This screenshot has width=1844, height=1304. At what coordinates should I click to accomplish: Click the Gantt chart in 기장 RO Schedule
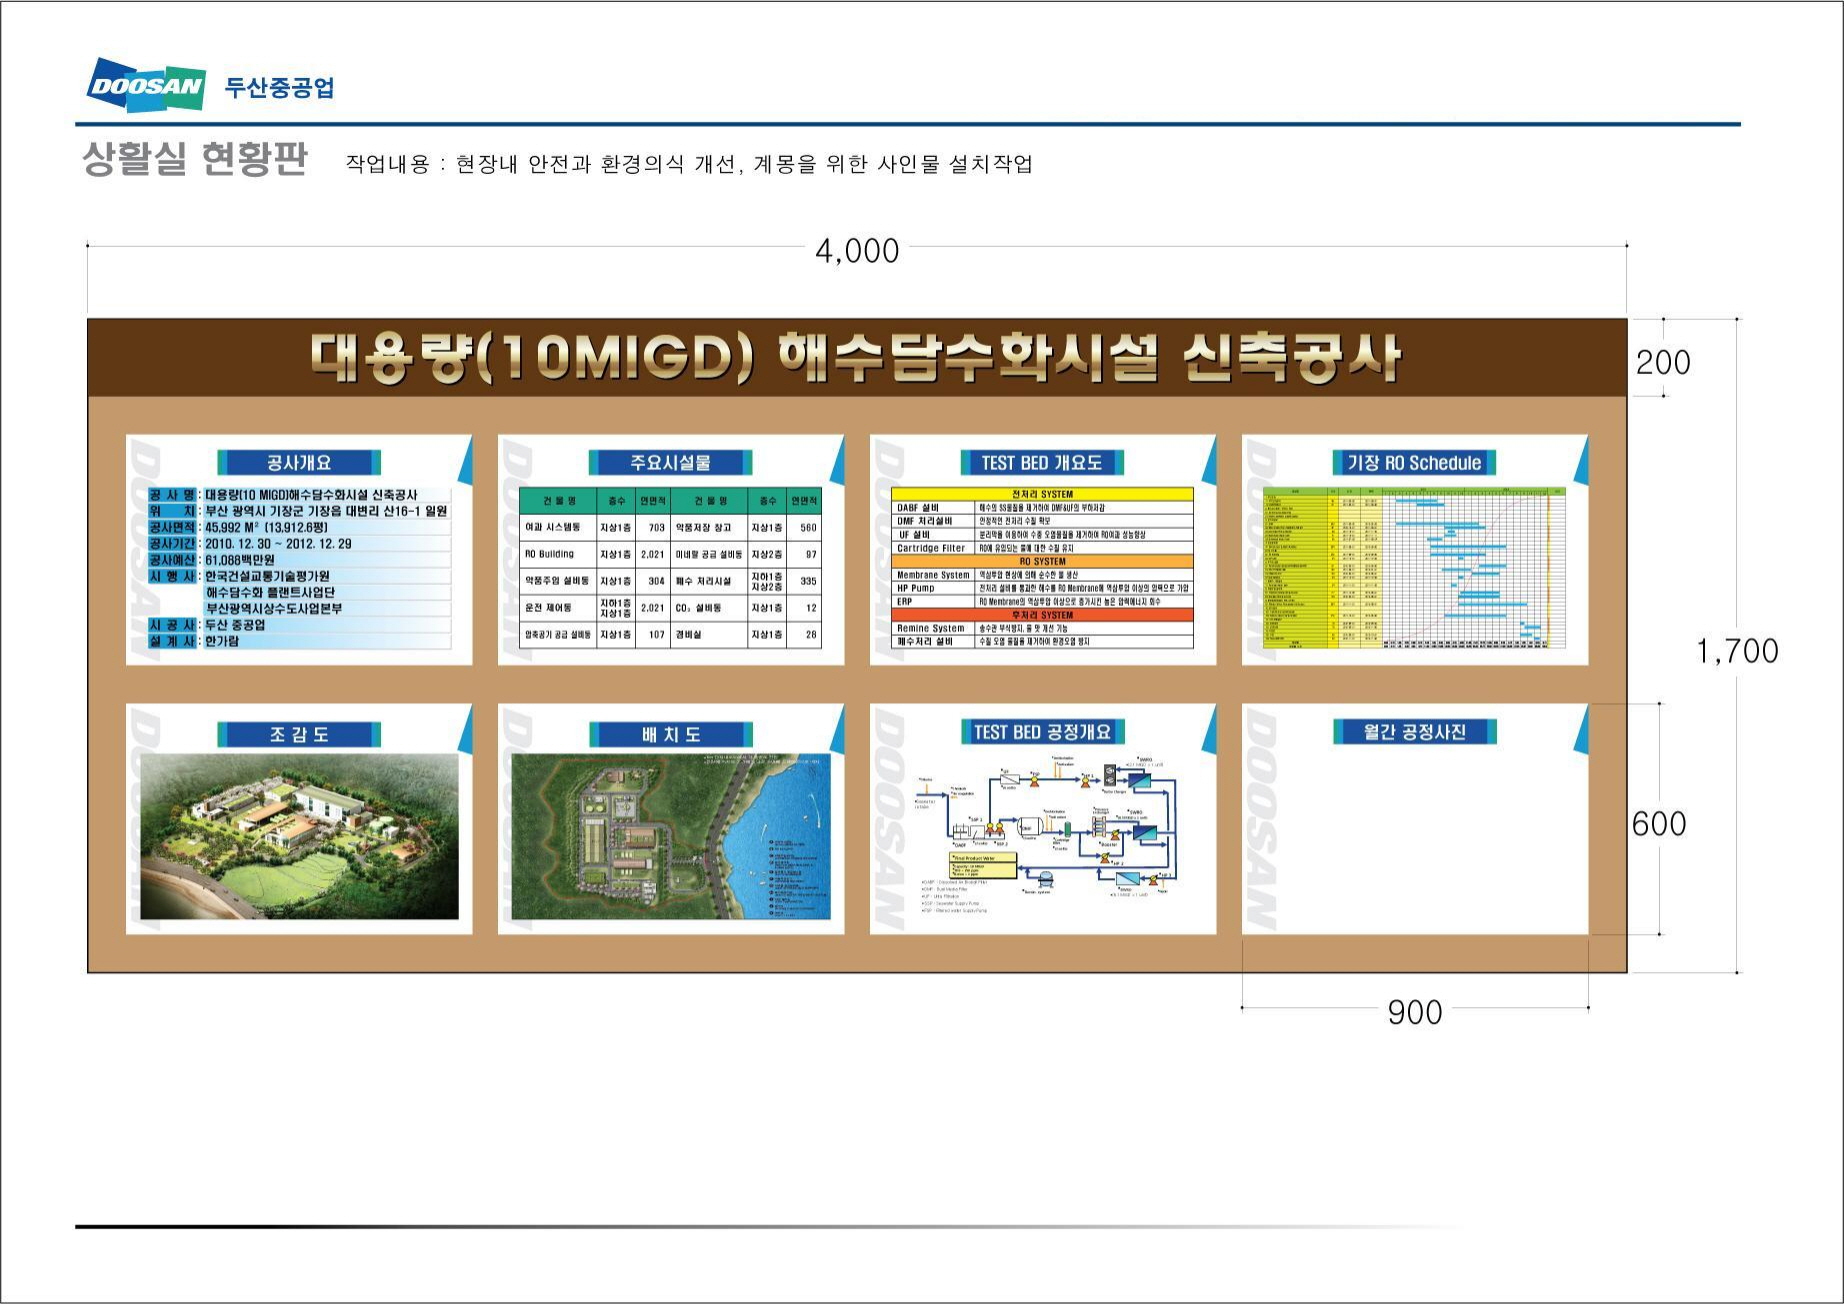pyautogui.click(x=1414, y=568)
